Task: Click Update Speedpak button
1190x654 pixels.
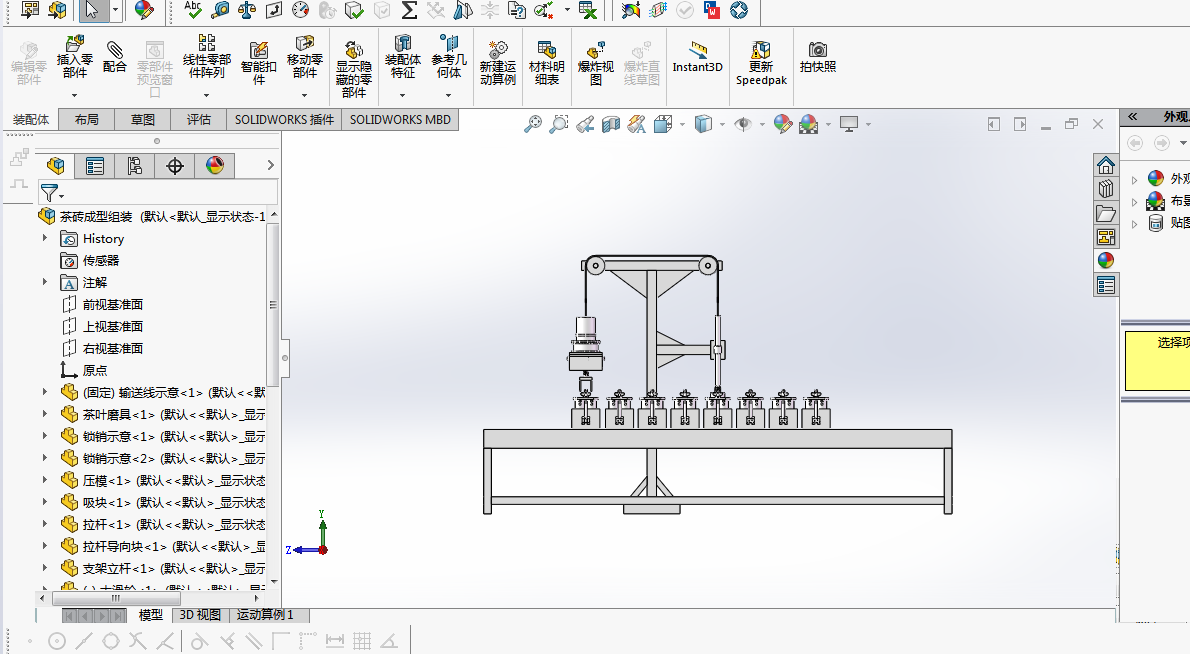Action: 761,62
